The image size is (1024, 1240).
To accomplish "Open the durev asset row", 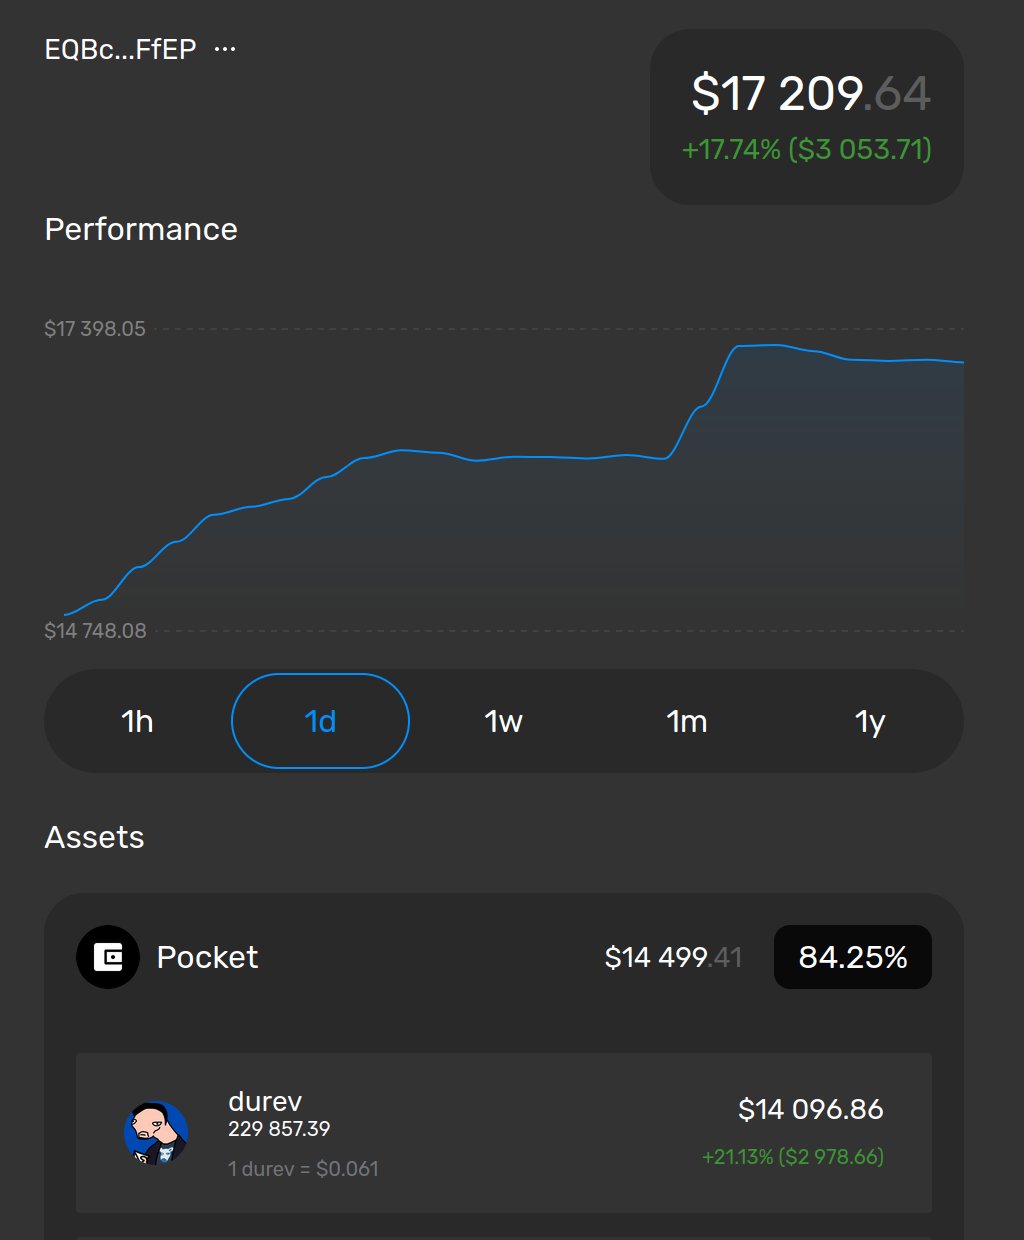I will [x=503, y=1133].
